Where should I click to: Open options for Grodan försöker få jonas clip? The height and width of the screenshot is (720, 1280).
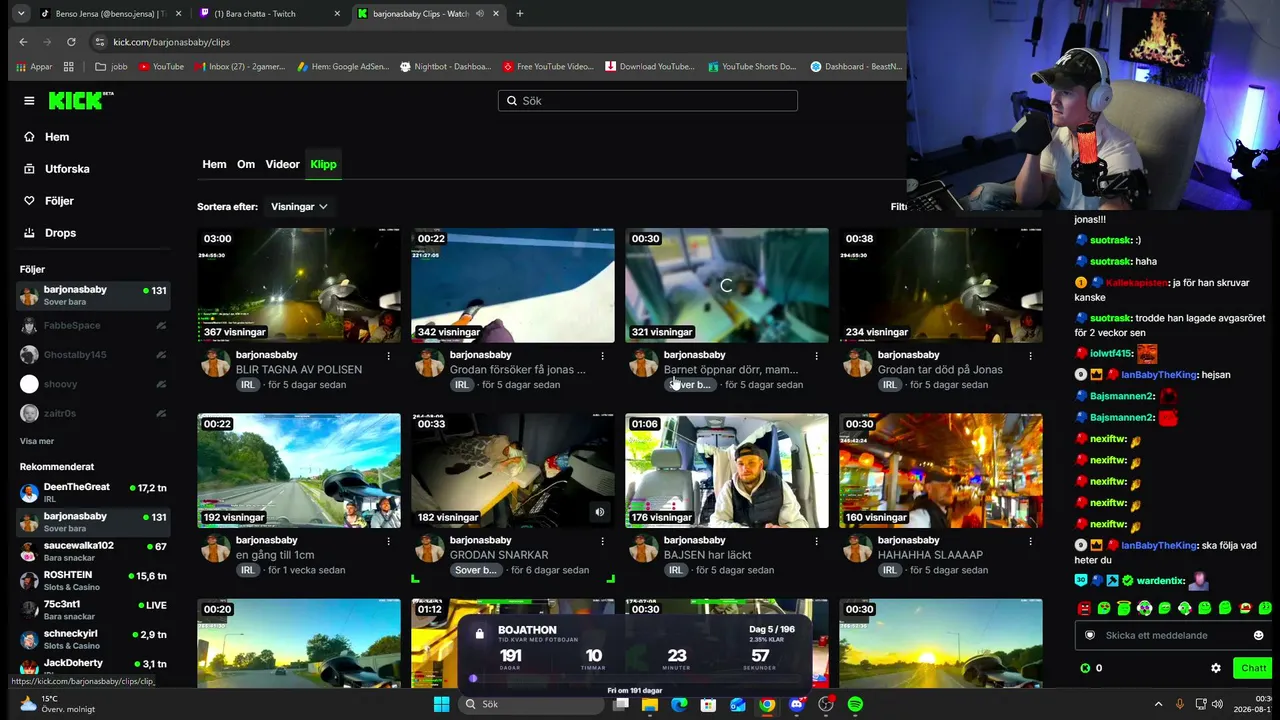point(603,356)
